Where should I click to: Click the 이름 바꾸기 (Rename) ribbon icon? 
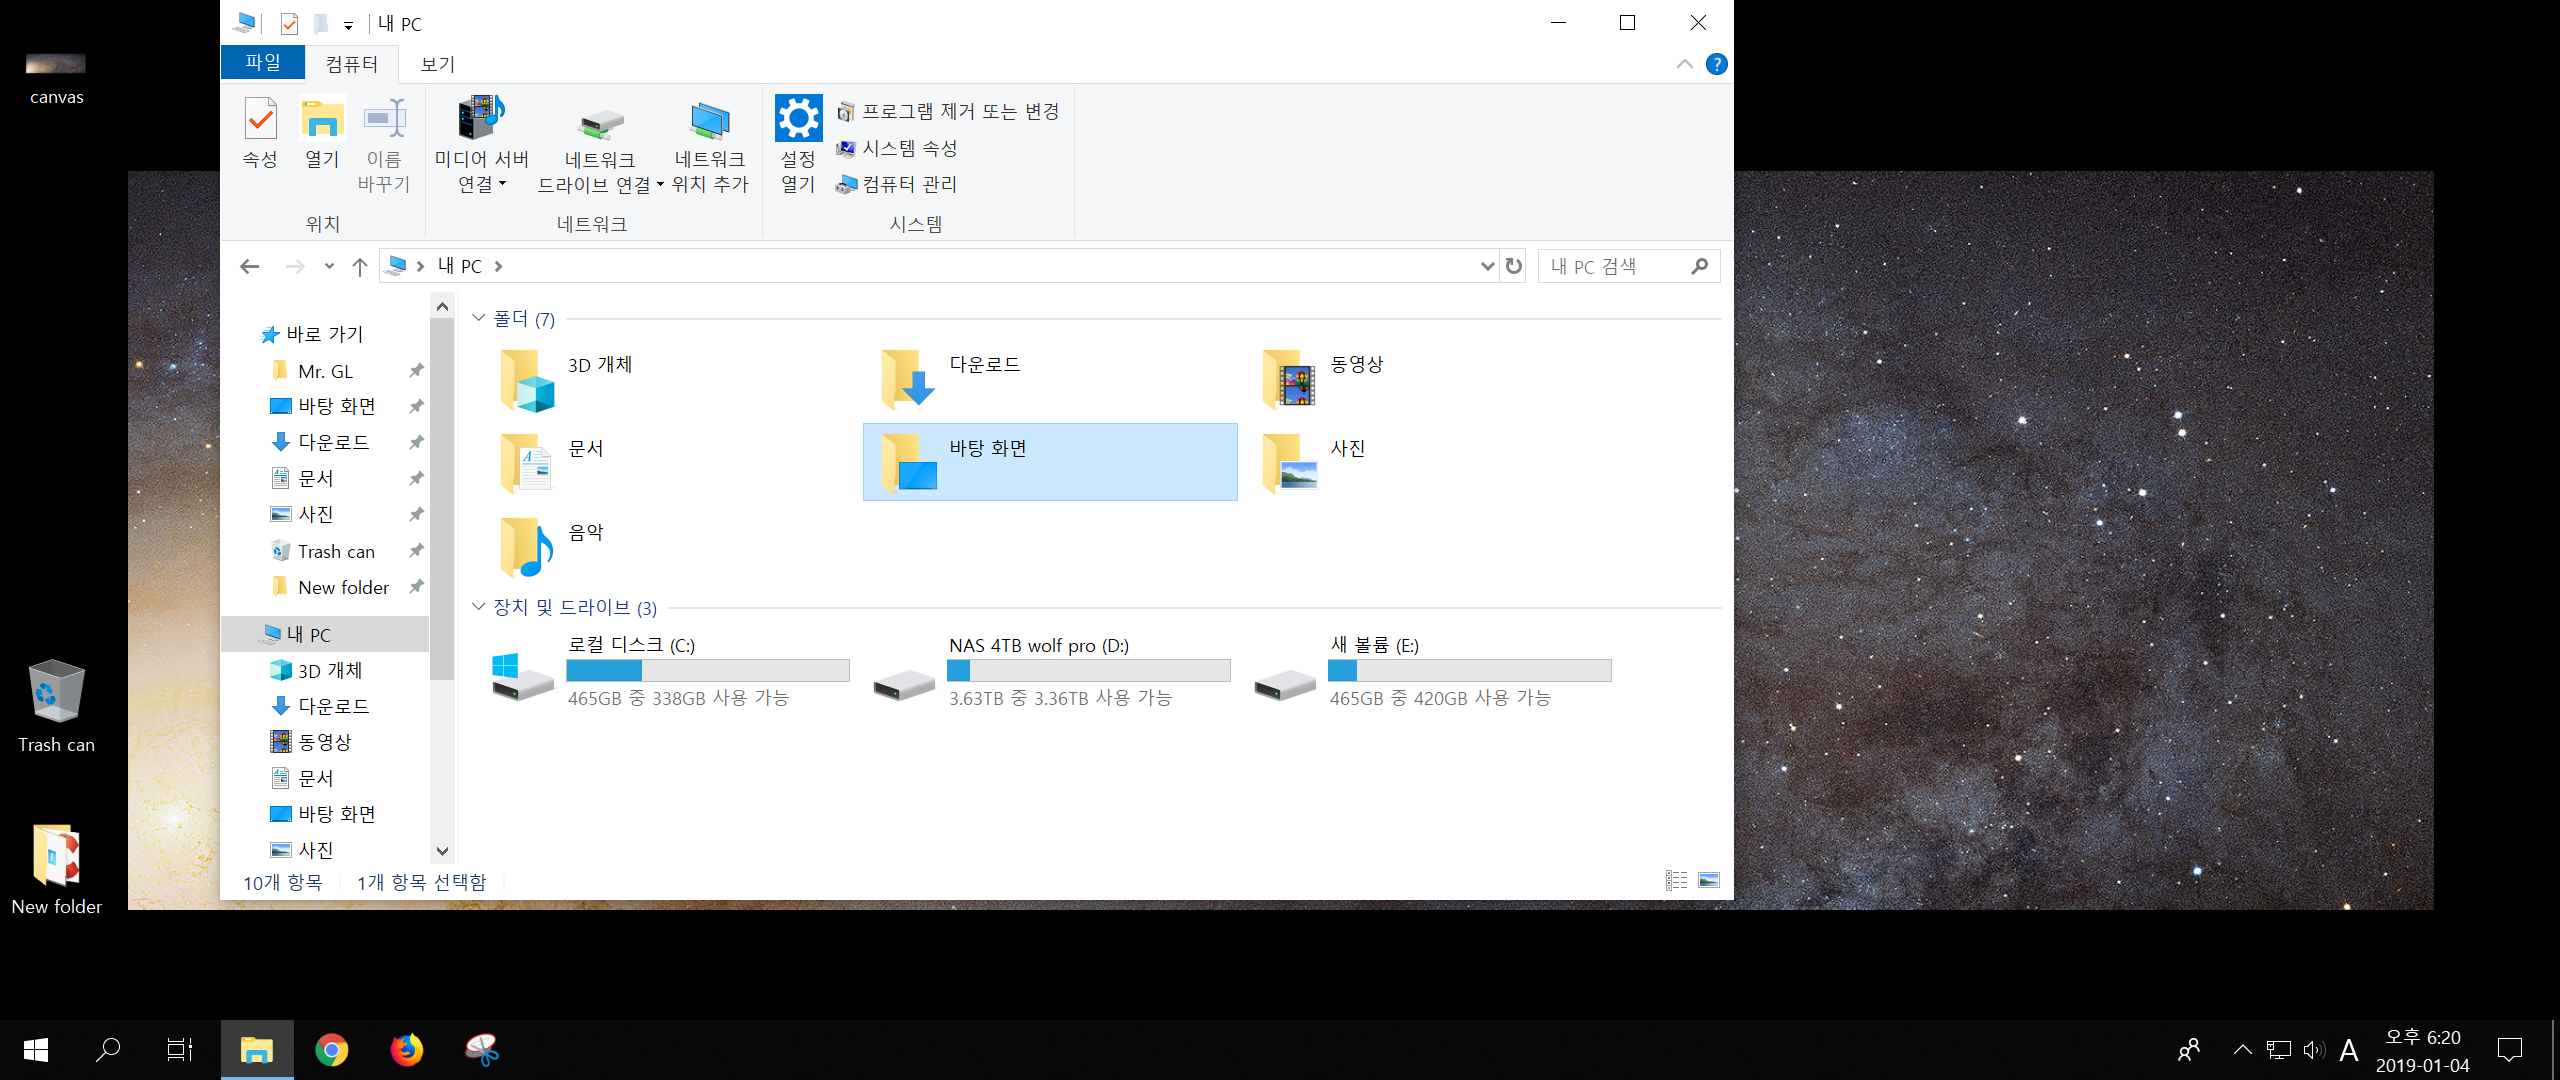point(384,145)
